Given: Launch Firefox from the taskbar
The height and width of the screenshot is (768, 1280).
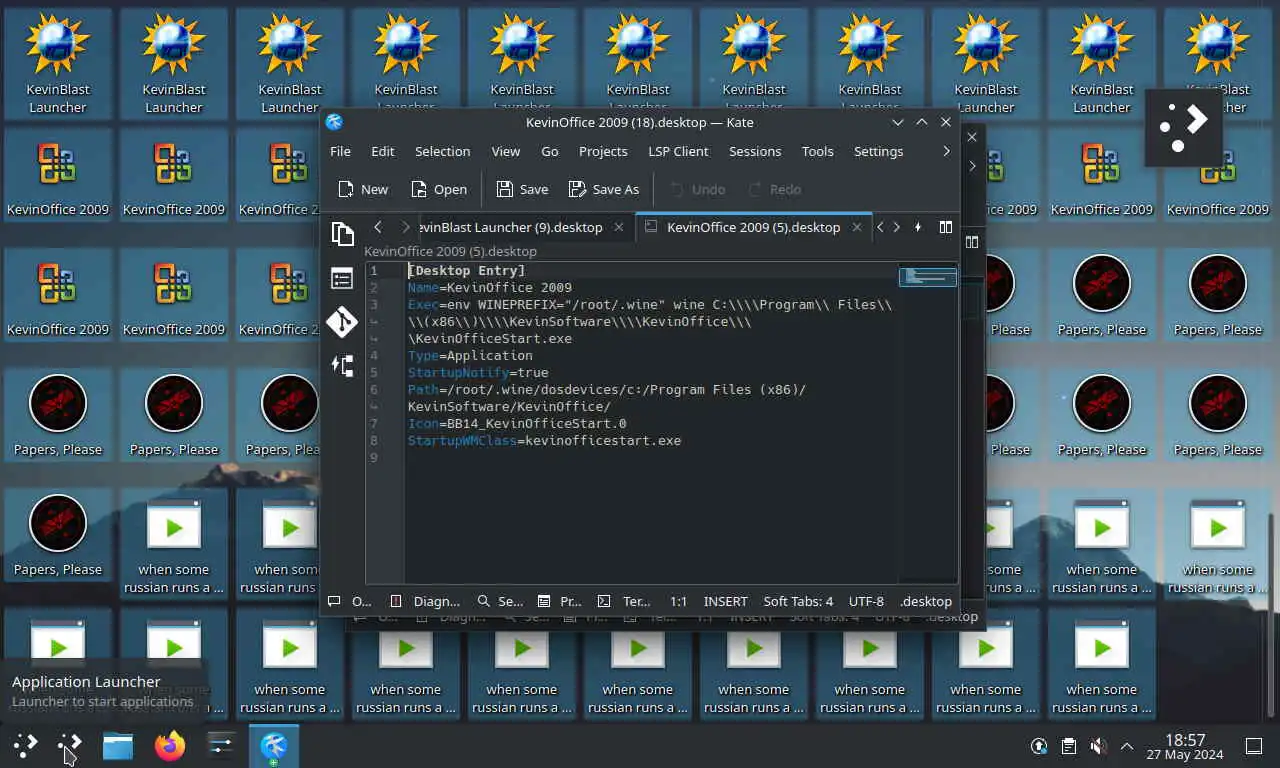Looking at the screenshot, I should 170,745.
